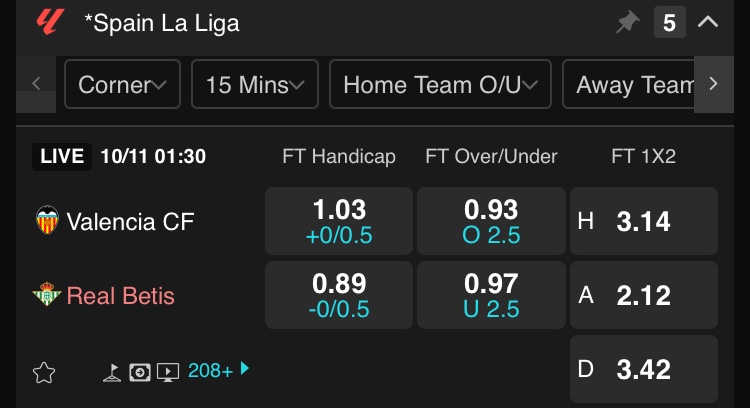Click the Real Betis team crest

47,295
